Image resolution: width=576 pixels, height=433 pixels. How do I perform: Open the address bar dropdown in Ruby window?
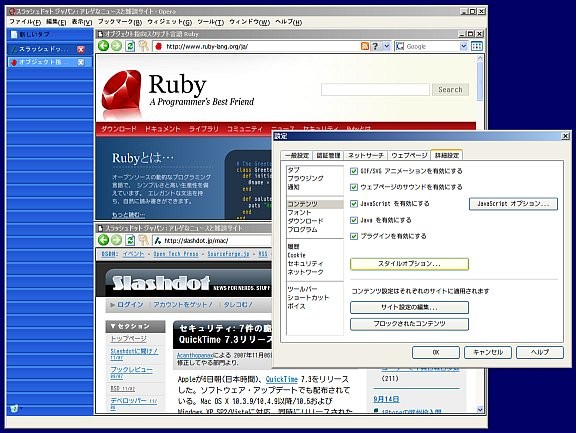[386, 46]
